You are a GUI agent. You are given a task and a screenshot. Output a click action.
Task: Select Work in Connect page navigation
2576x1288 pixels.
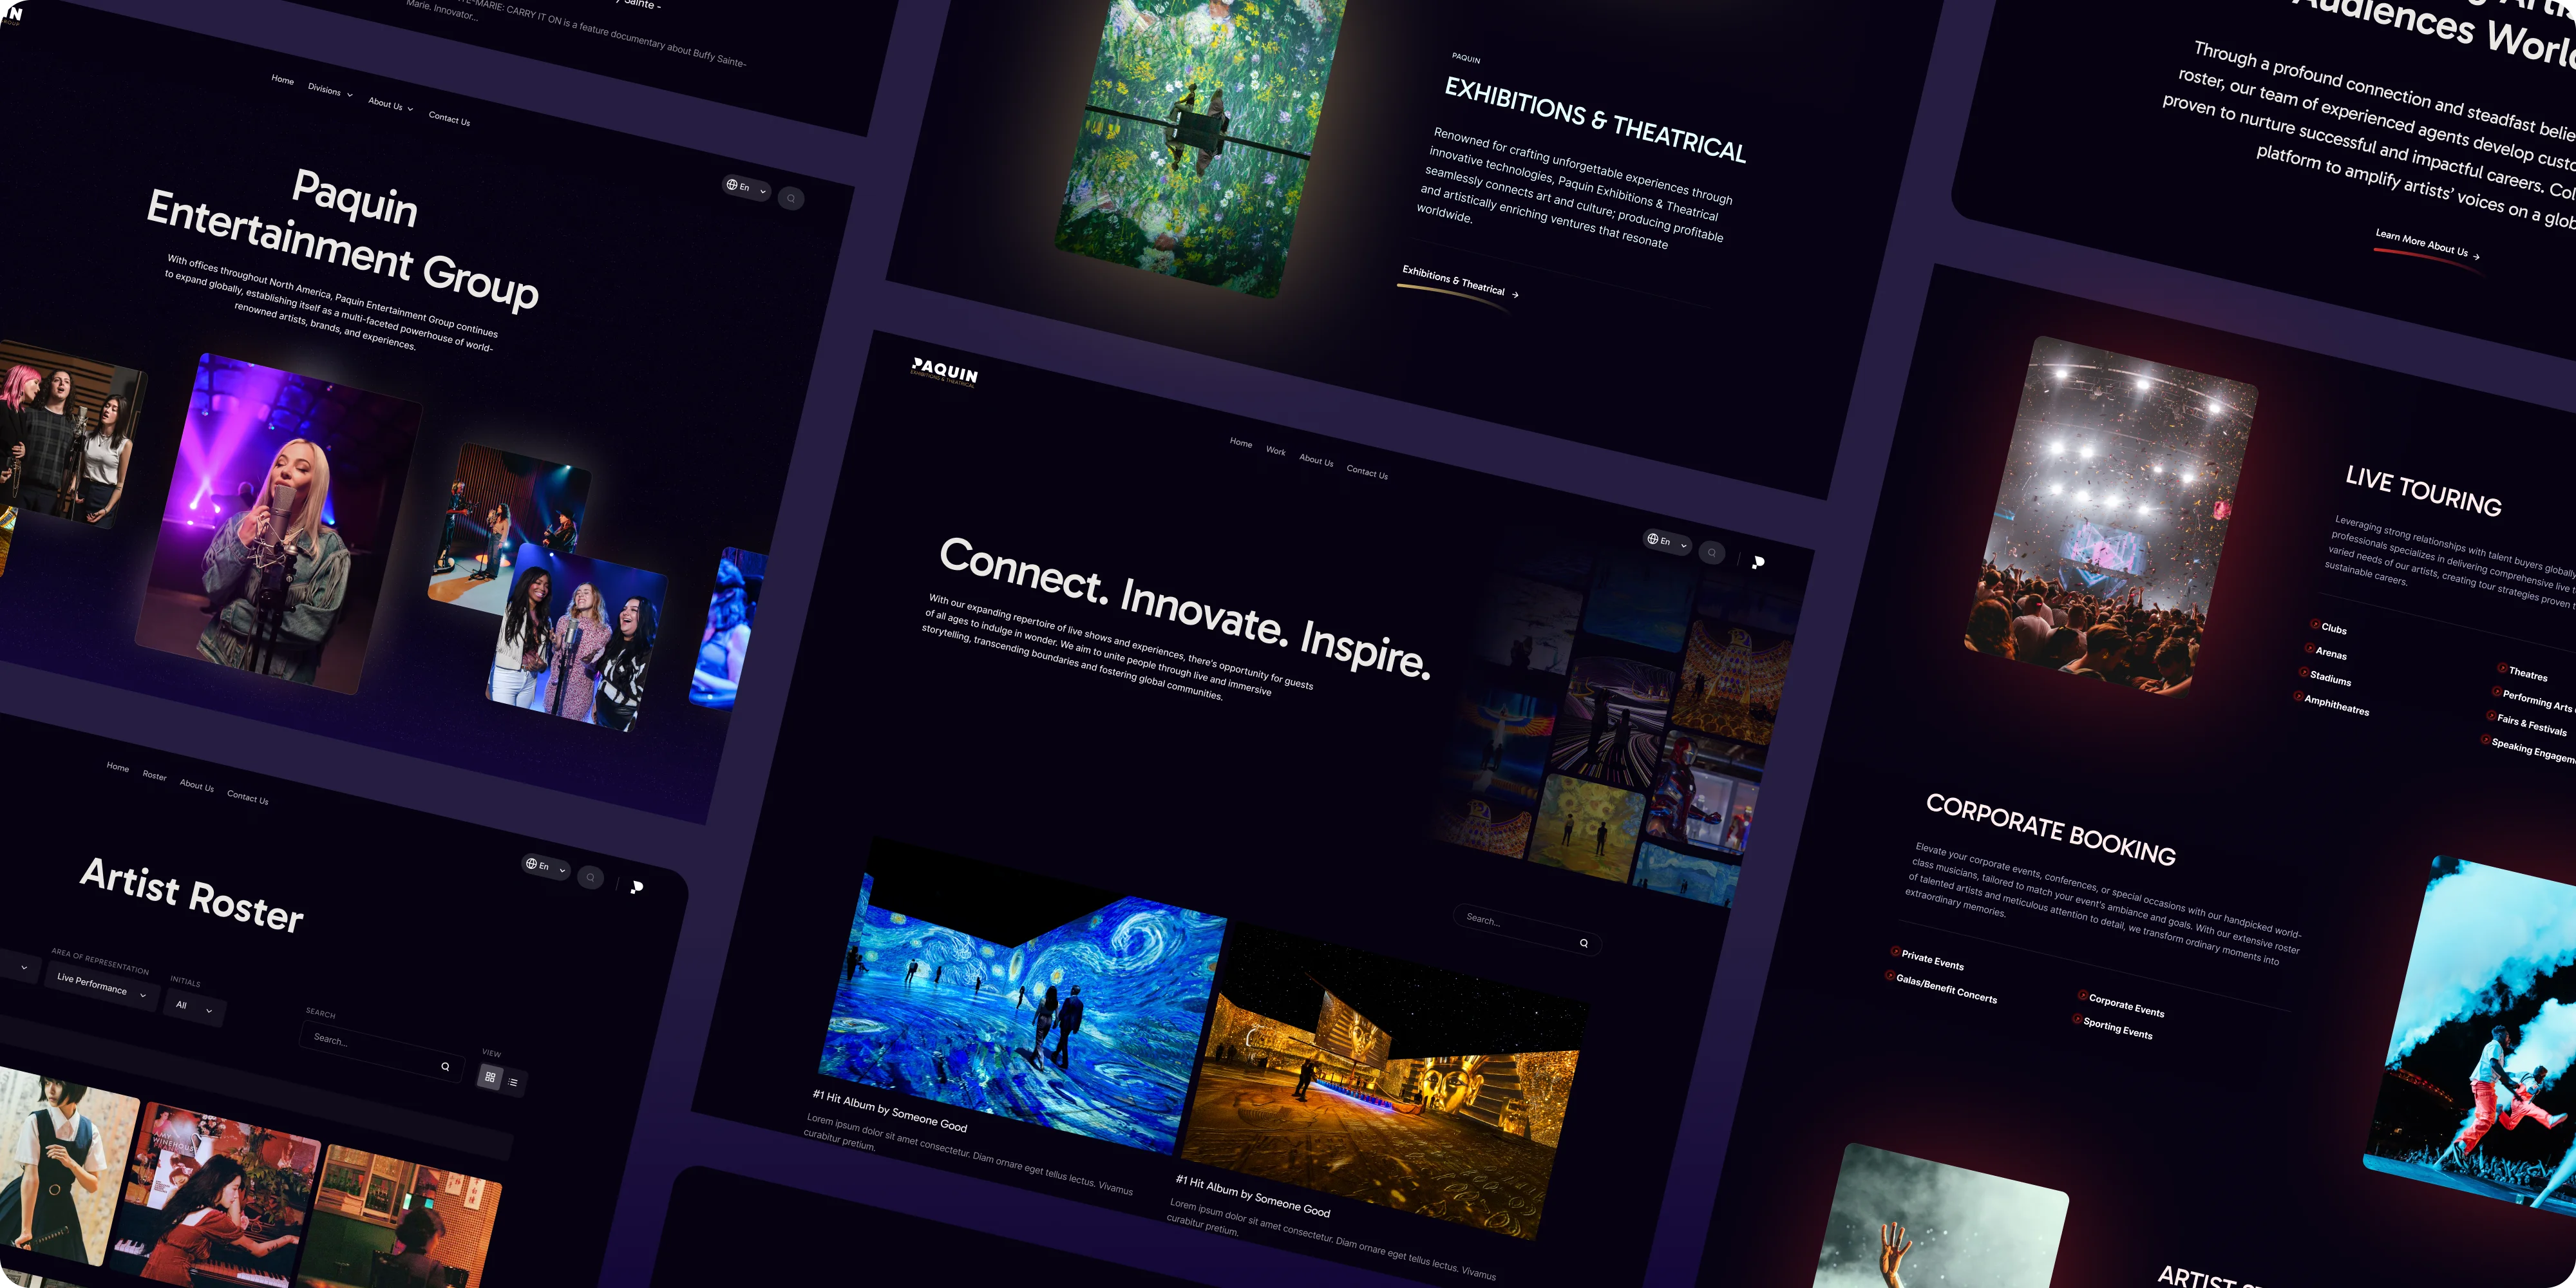point(1276,451)
